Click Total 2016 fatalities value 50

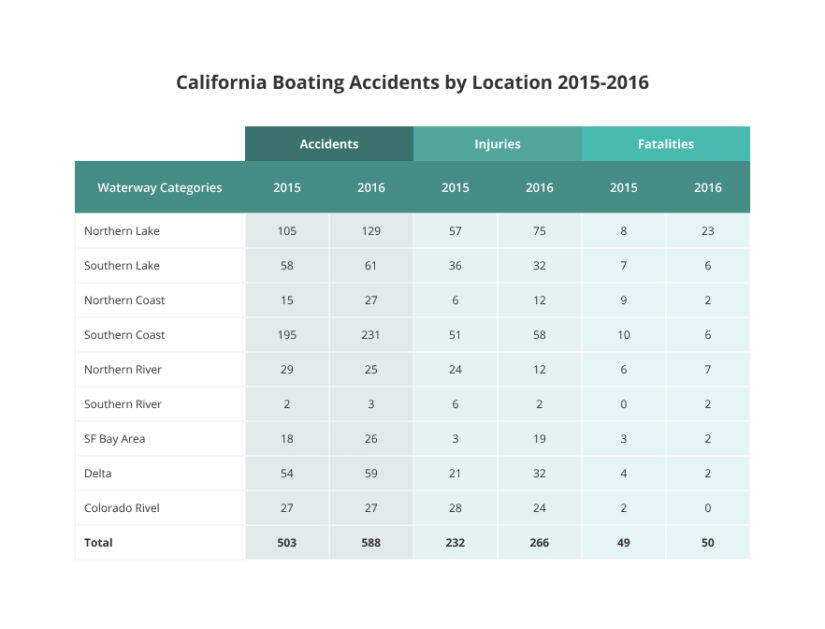point(708,543)
